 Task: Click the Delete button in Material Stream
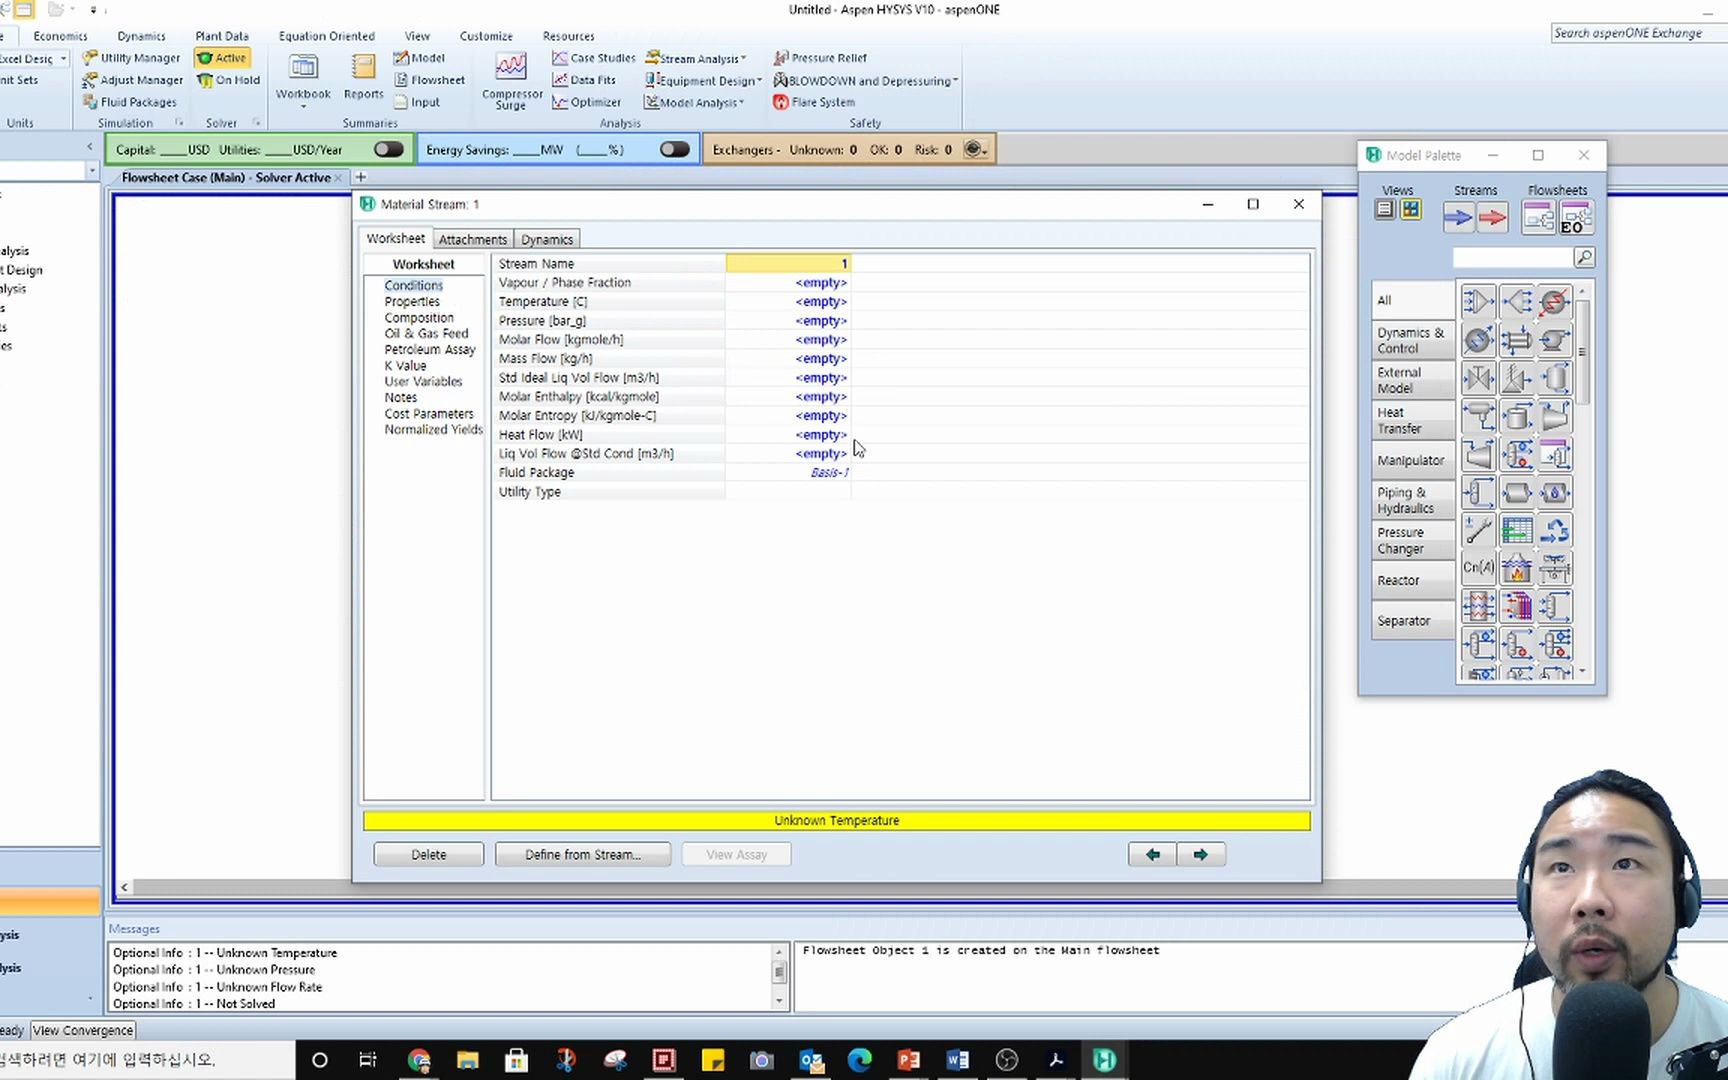click(x=429, y=855)
